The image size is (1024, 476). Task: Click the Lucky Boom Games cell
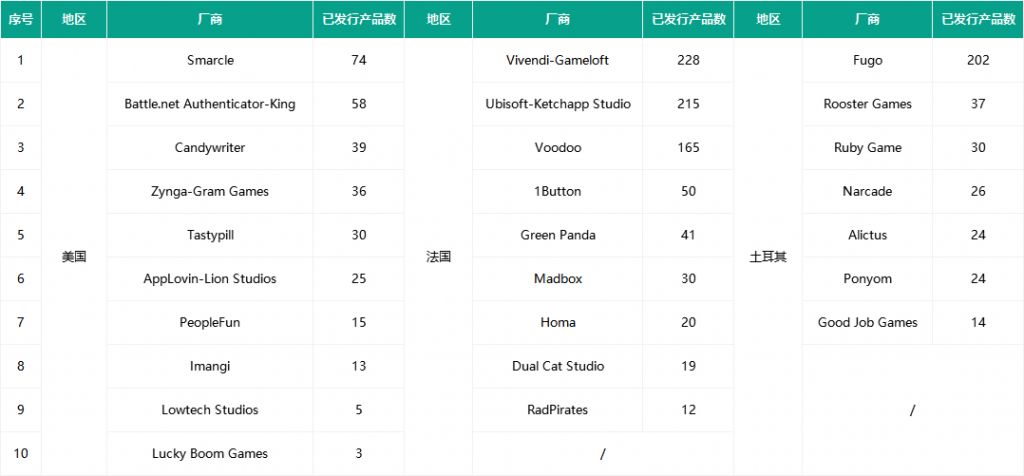(x=210, y=454)
